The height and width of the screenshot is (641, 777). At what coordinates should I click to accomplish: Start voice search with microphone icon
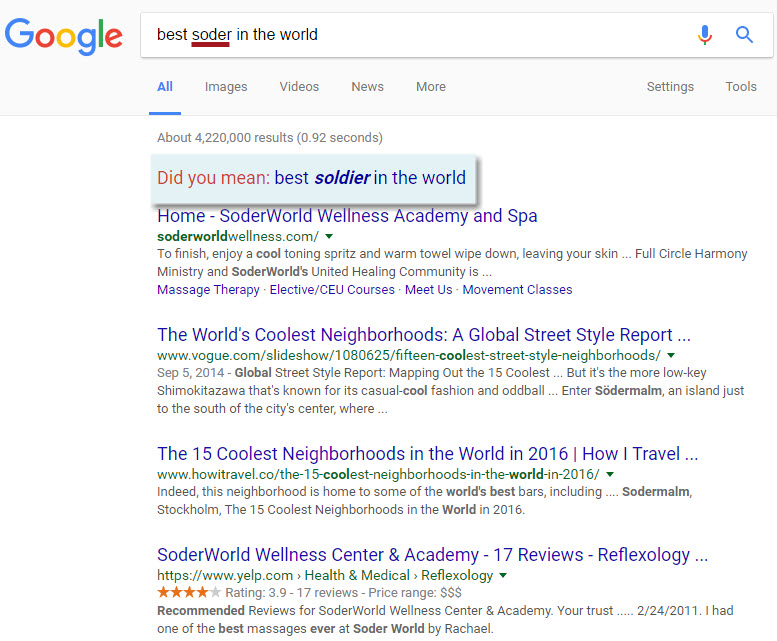click(705, 35)
